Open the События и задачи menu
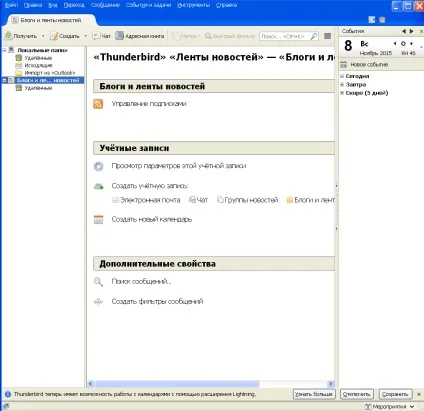424x411 pixels. coord(148,5)
